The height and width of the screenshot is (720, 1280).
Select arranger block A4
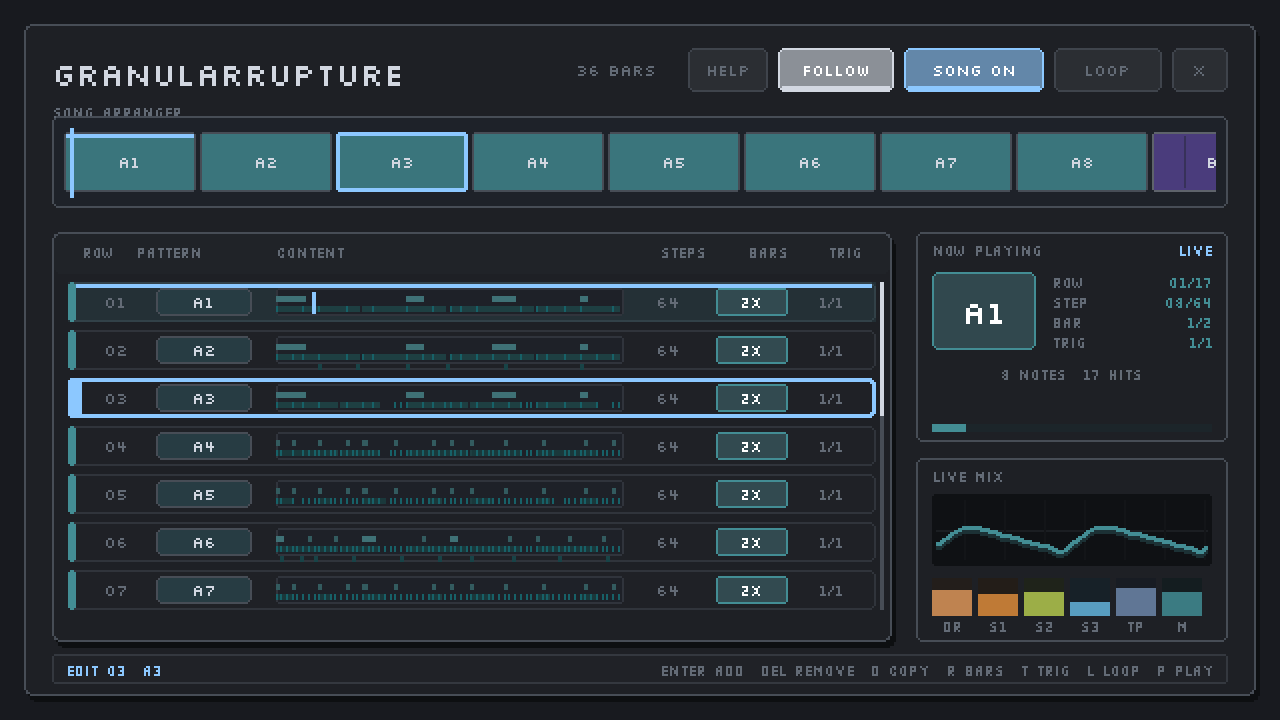coord(538,162)
